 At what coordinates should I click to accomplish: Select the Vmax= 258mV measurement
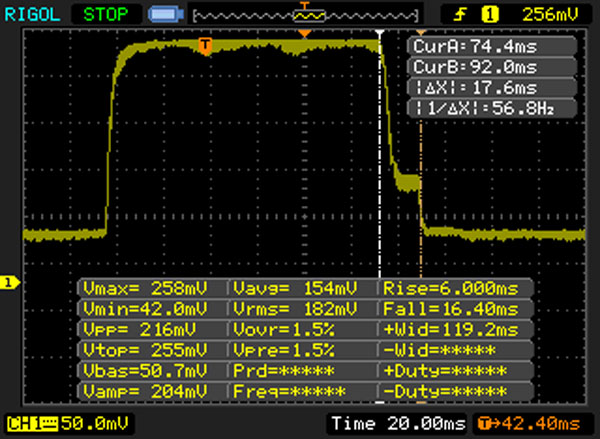pyautogui.click(x=152, y=287)
